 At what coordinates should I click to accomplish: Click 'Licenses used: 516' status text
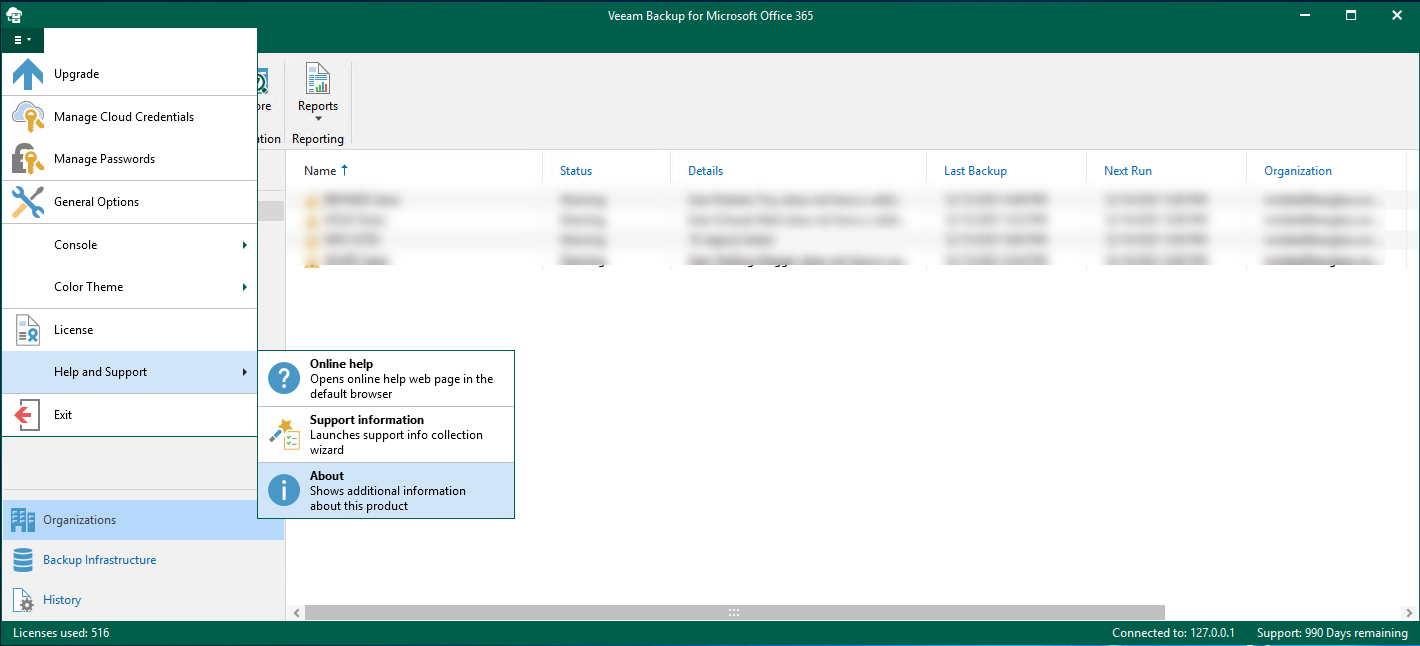tap(61, 633)
